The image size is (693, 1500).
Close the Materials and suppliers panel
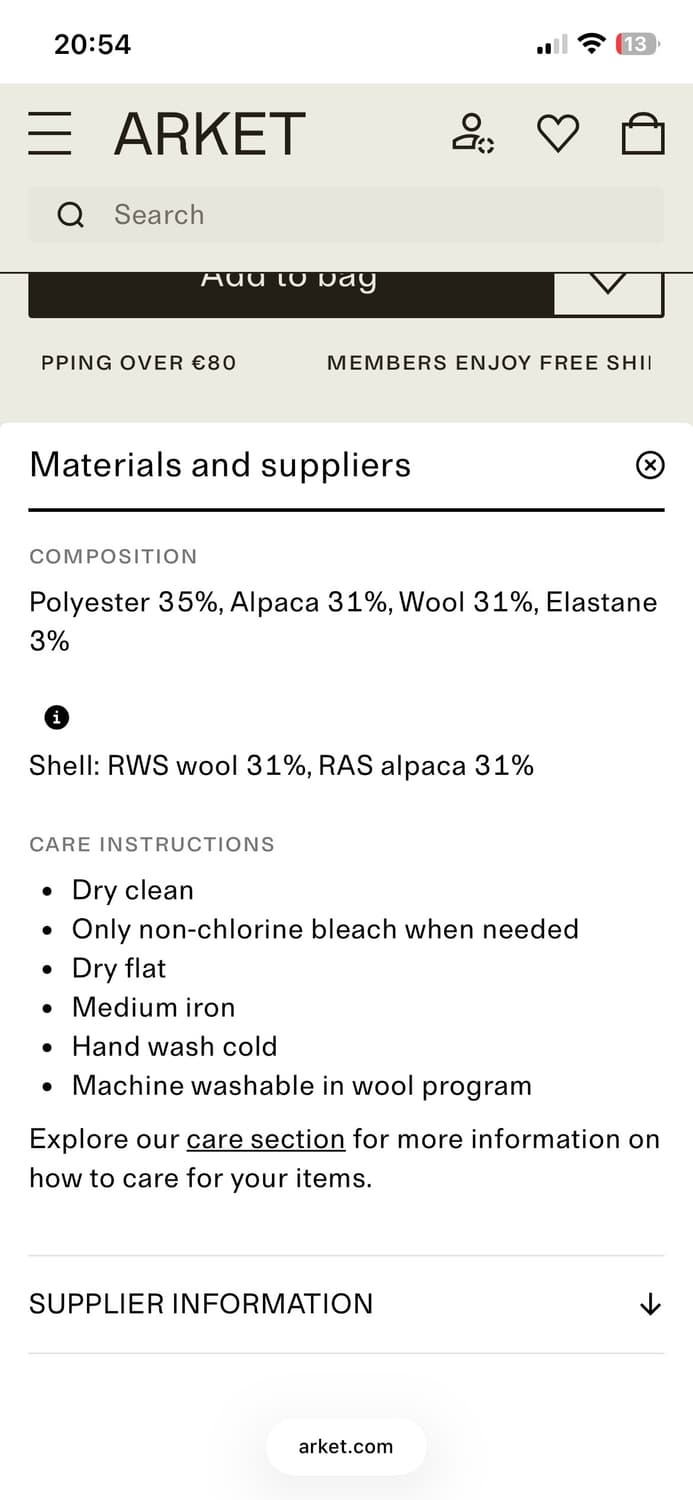click(x=650, y=465)
